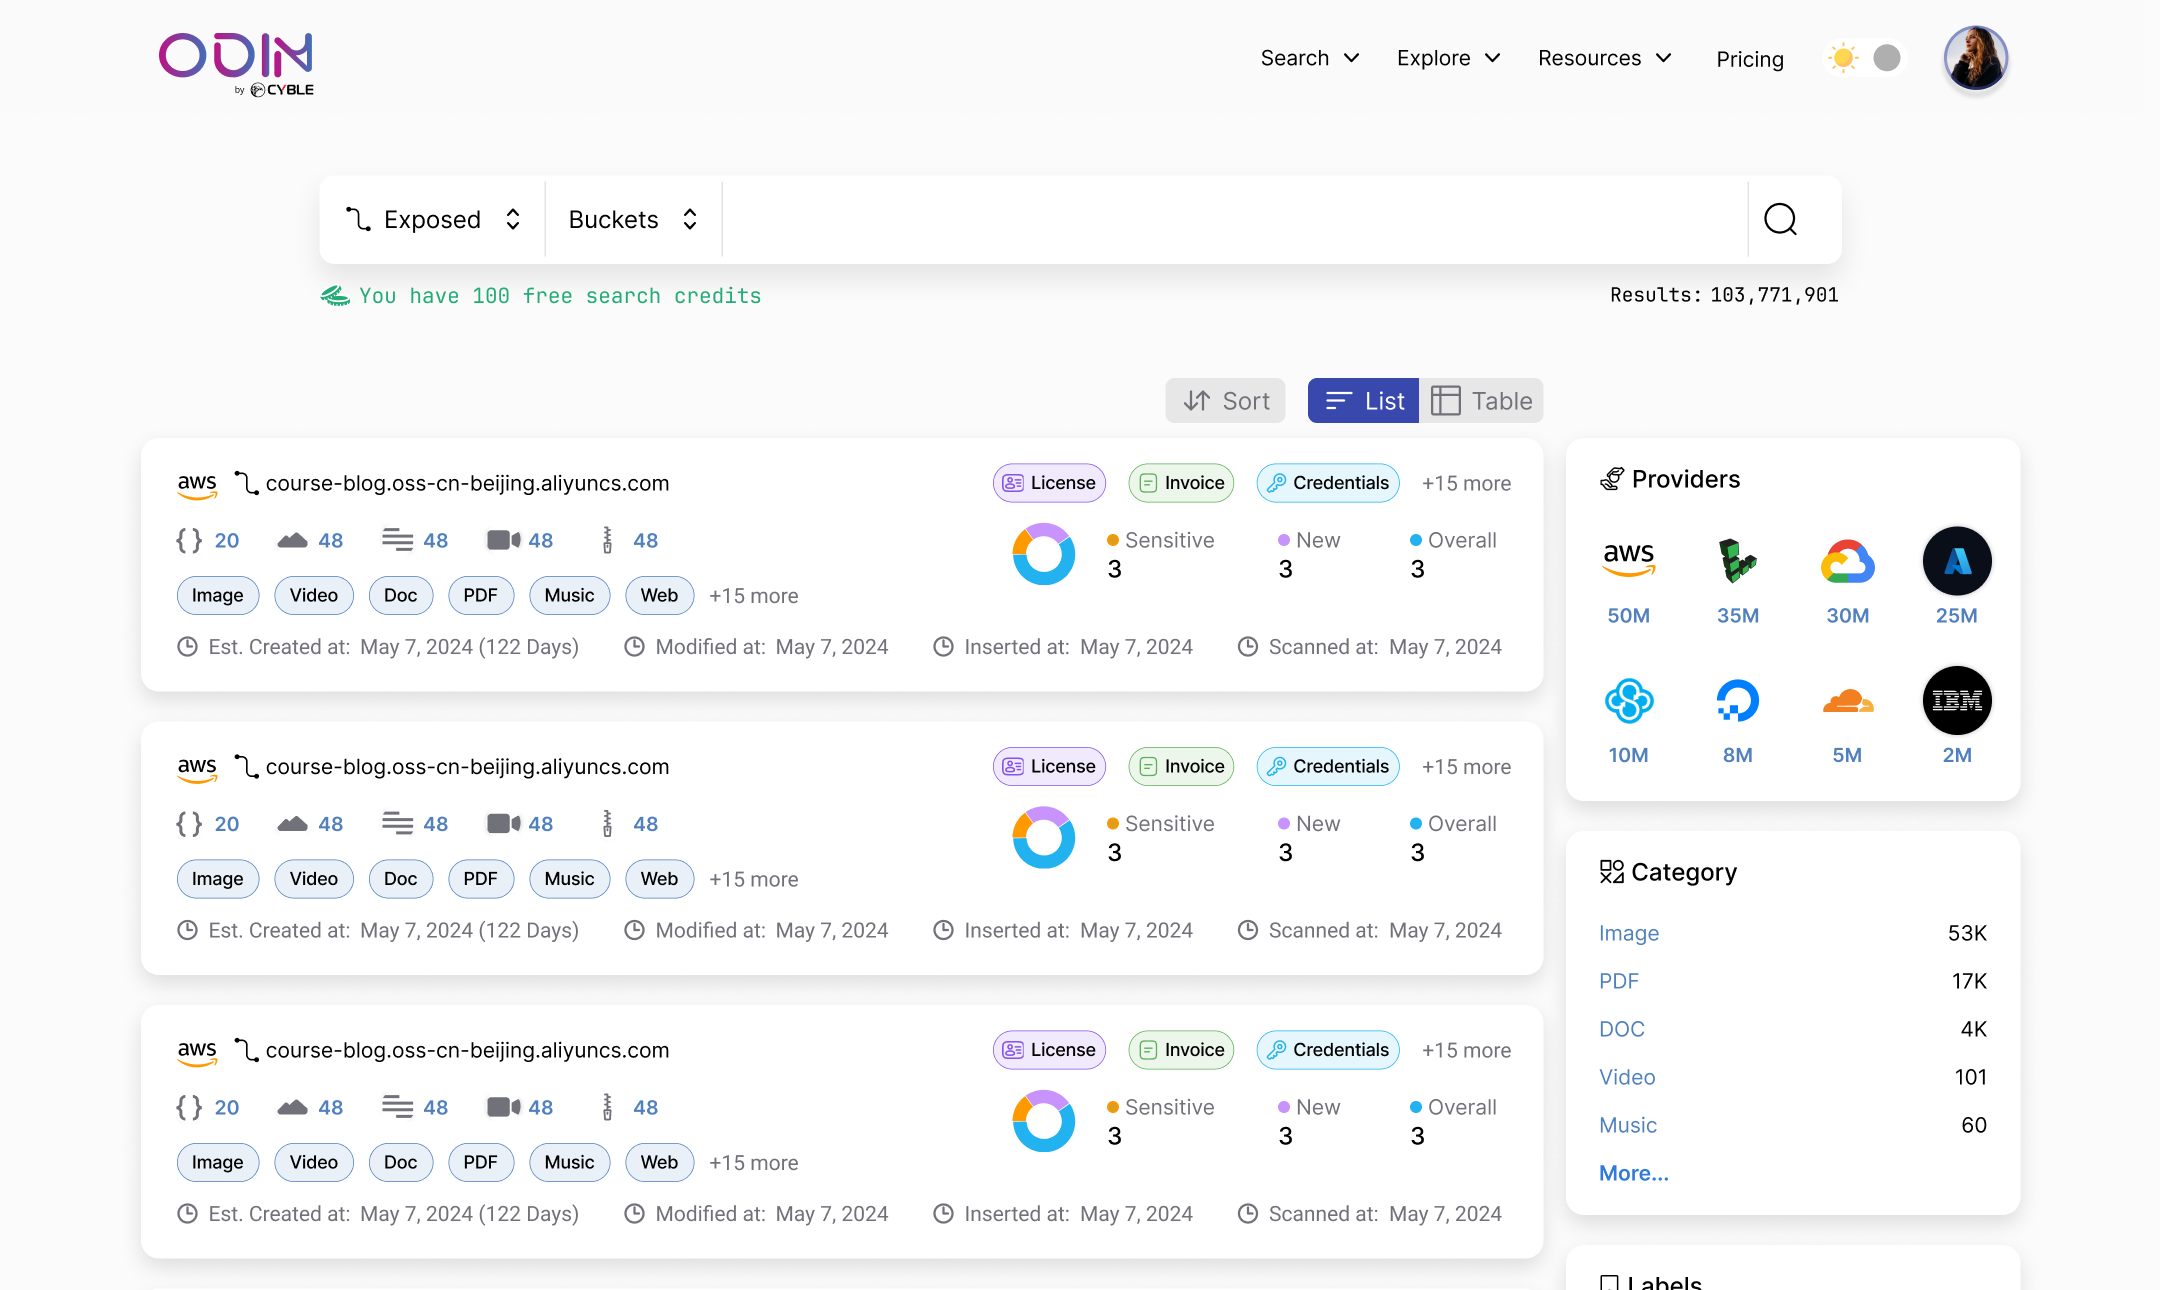The width and height of the screenshot is (2160, 1290).
Task: Click the Music chip in third result
Action: [569, 1162]
